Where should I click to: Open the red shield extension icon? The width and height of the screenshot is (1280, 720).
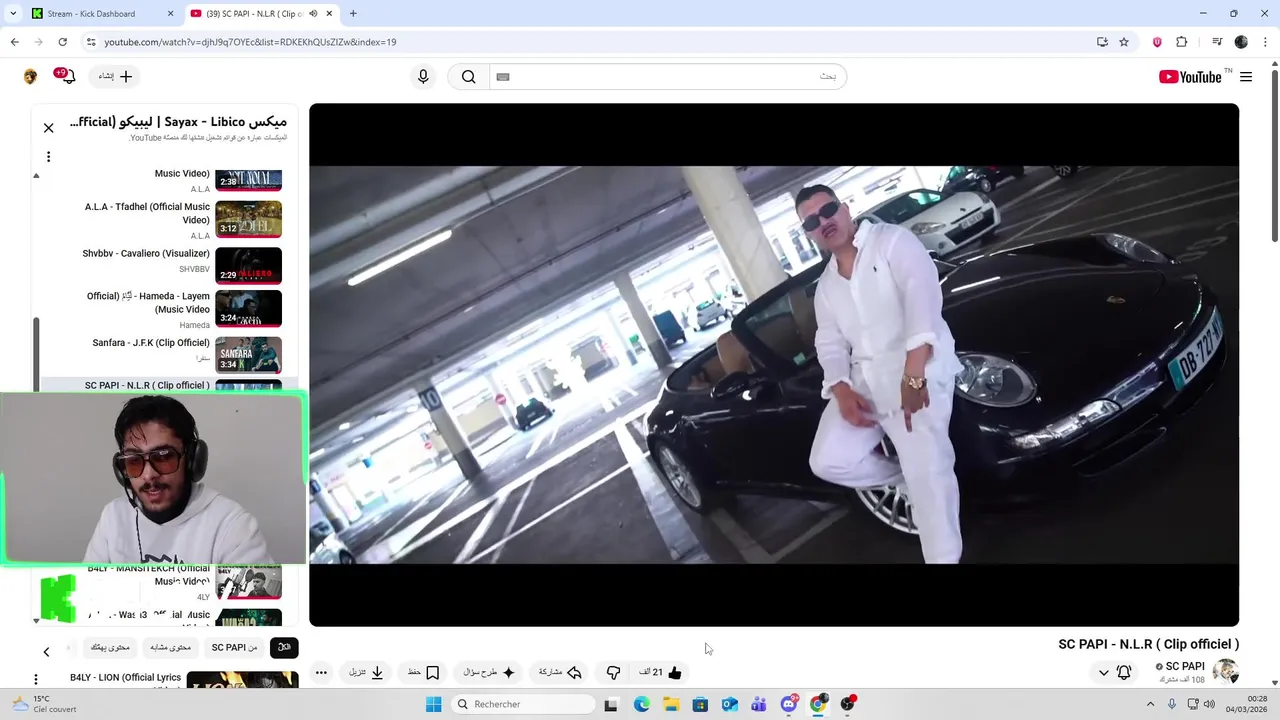coord(1157,42)
